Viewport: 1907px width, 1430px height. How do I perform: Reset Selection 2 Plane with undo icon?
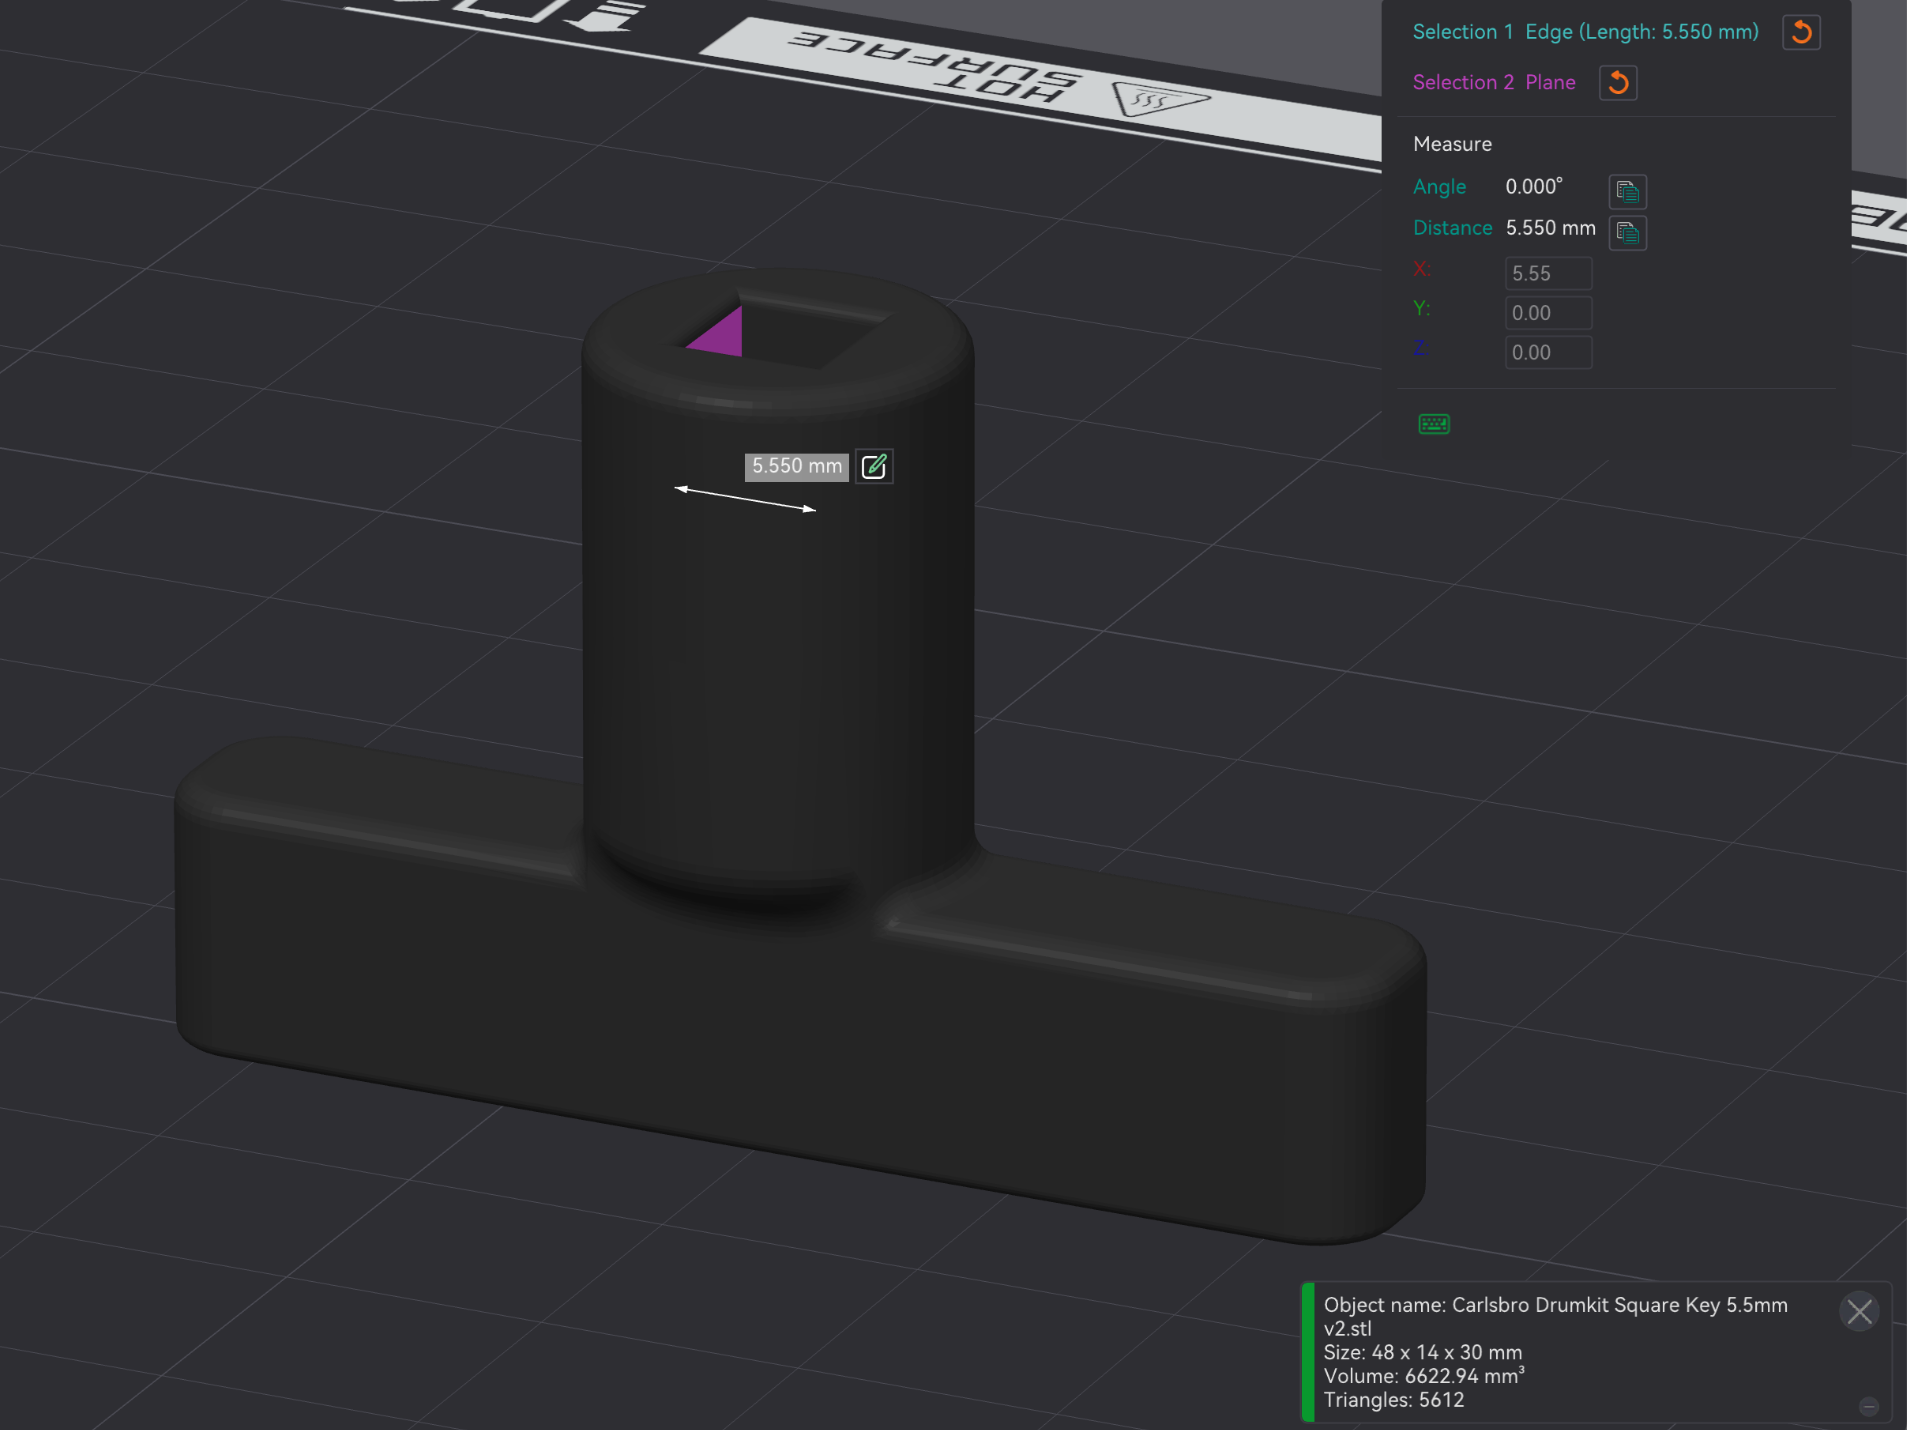click(x=1618, y=82)
